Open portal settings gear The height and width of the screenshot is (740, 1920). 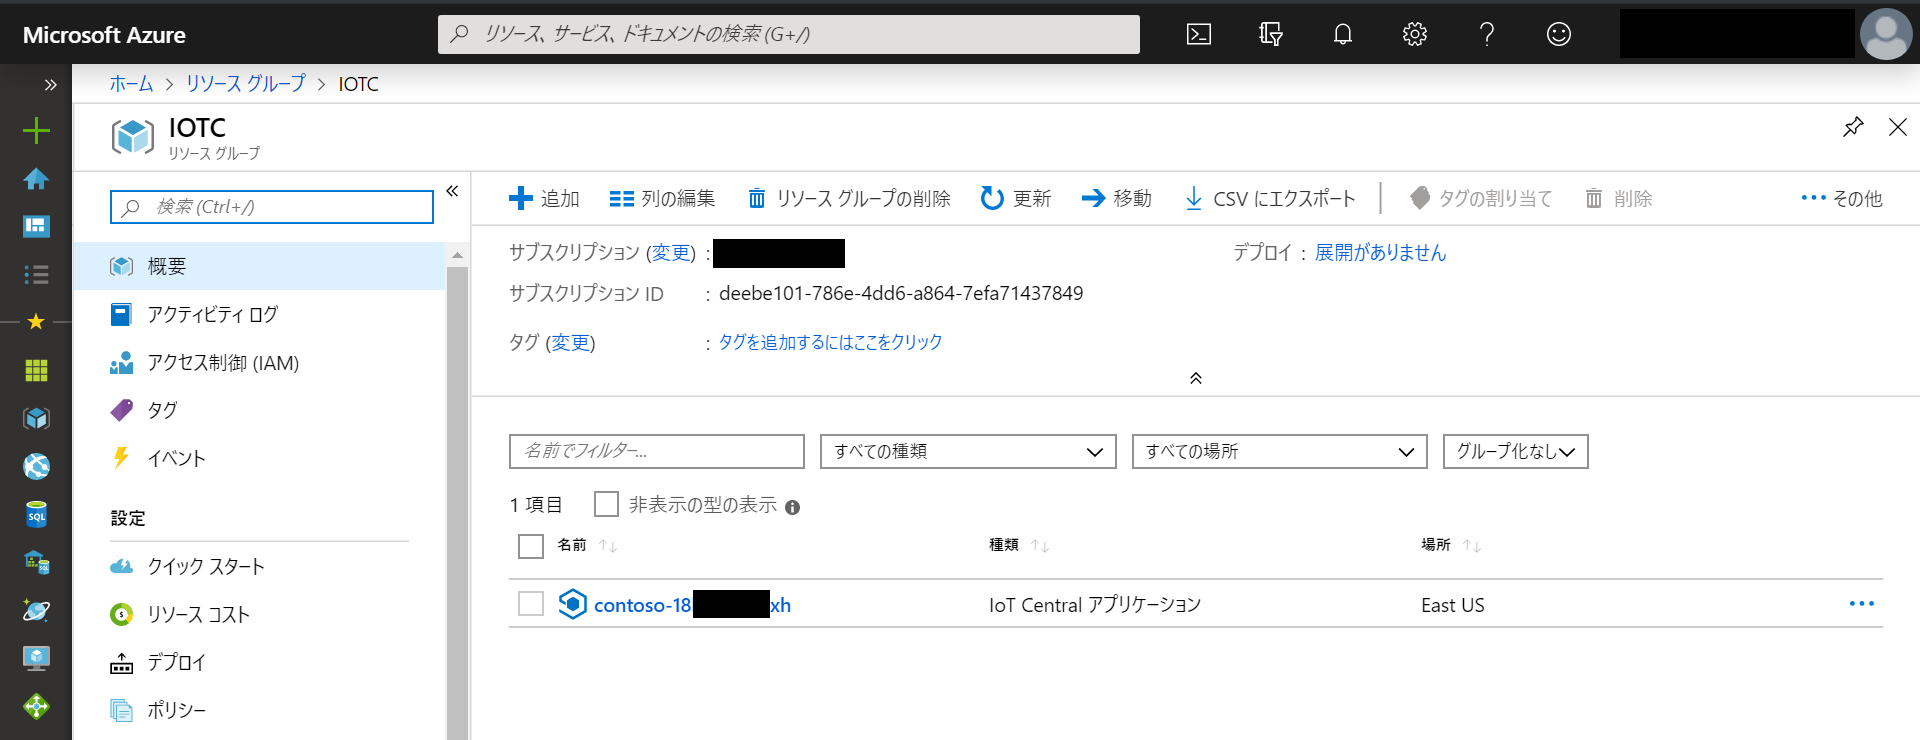click(1414, 34)
